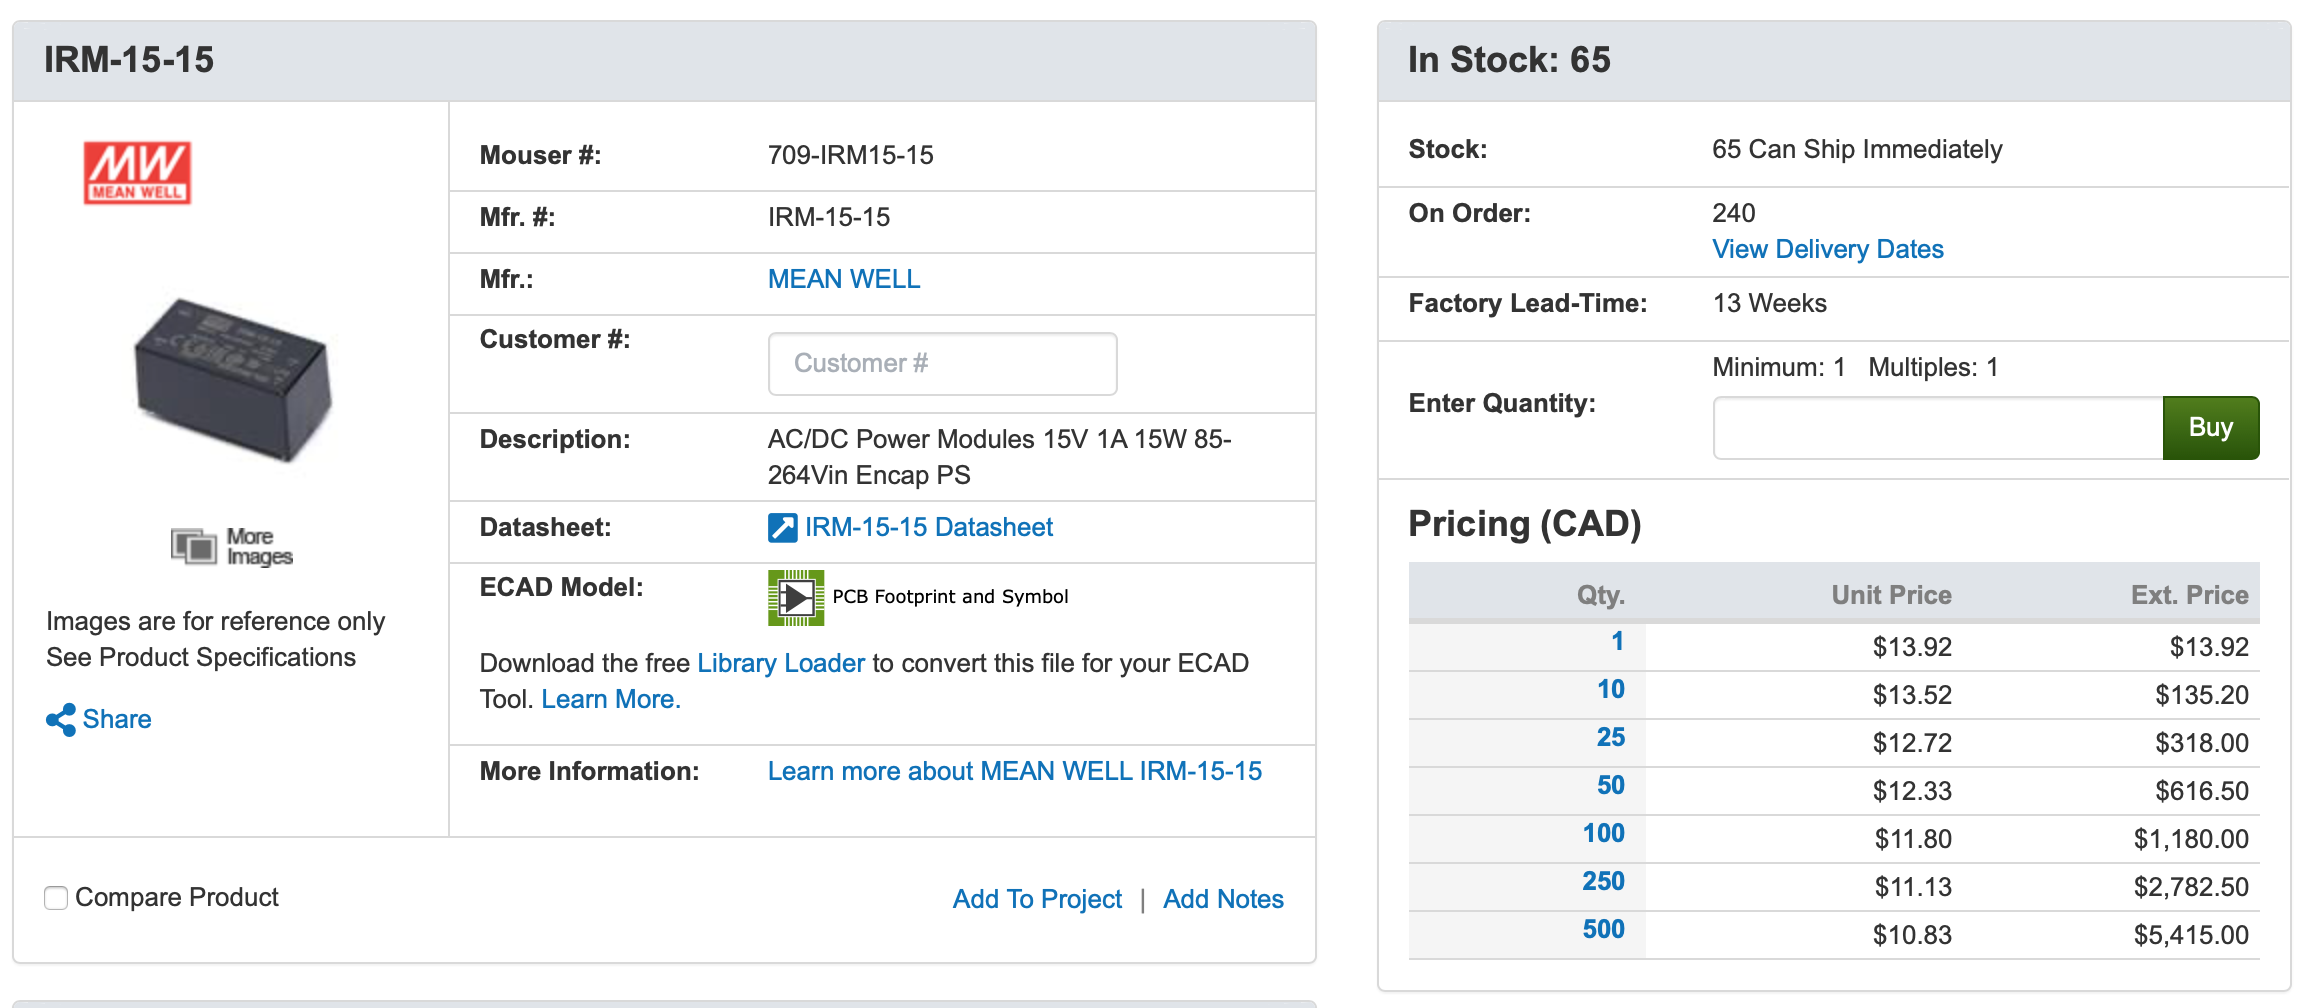Click the '65 Can Ship Immediately' text
Viewport: 2310px width, 1008px height.
(x=1857, y=149)
